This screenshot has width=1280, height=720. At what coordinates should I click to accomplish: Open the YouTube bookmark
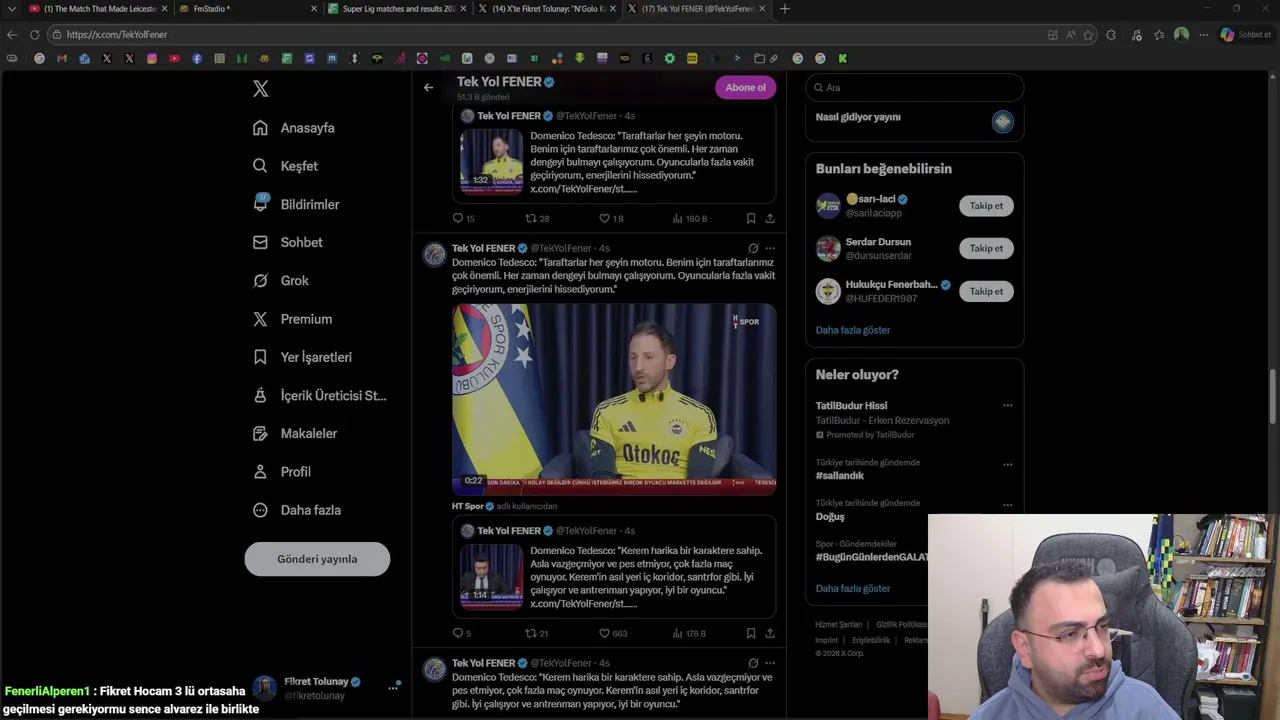(174, 58)
